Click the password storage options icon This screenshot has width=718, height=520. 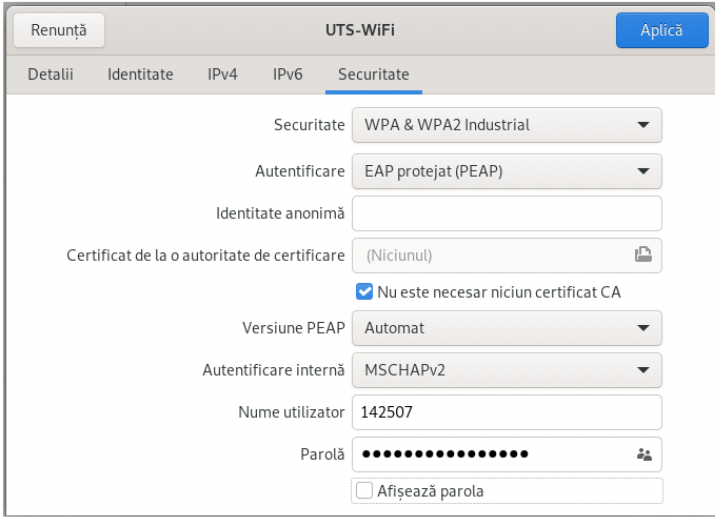pyautogui.click(x=644, y=455)
